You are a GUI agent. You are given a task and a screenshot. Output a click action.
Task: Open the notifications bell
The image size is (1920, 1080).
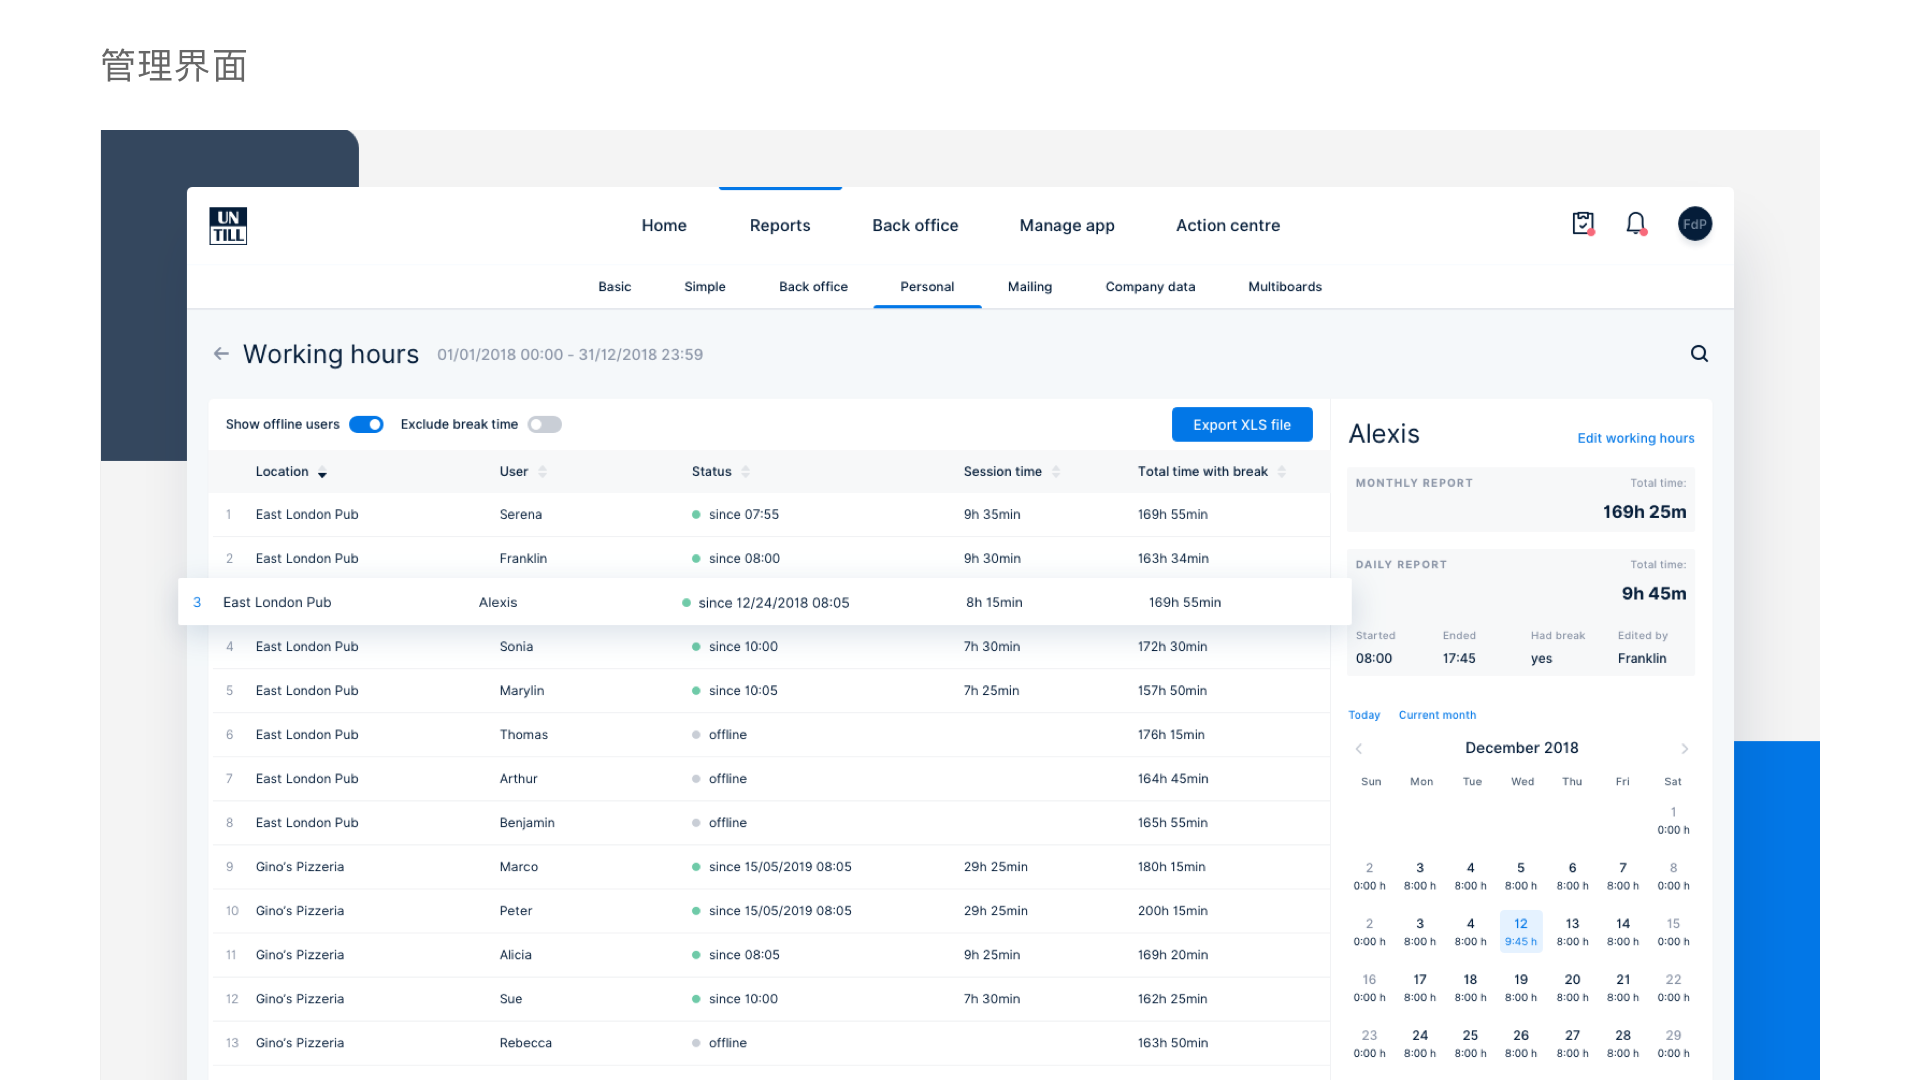(x=1636, y=223)
